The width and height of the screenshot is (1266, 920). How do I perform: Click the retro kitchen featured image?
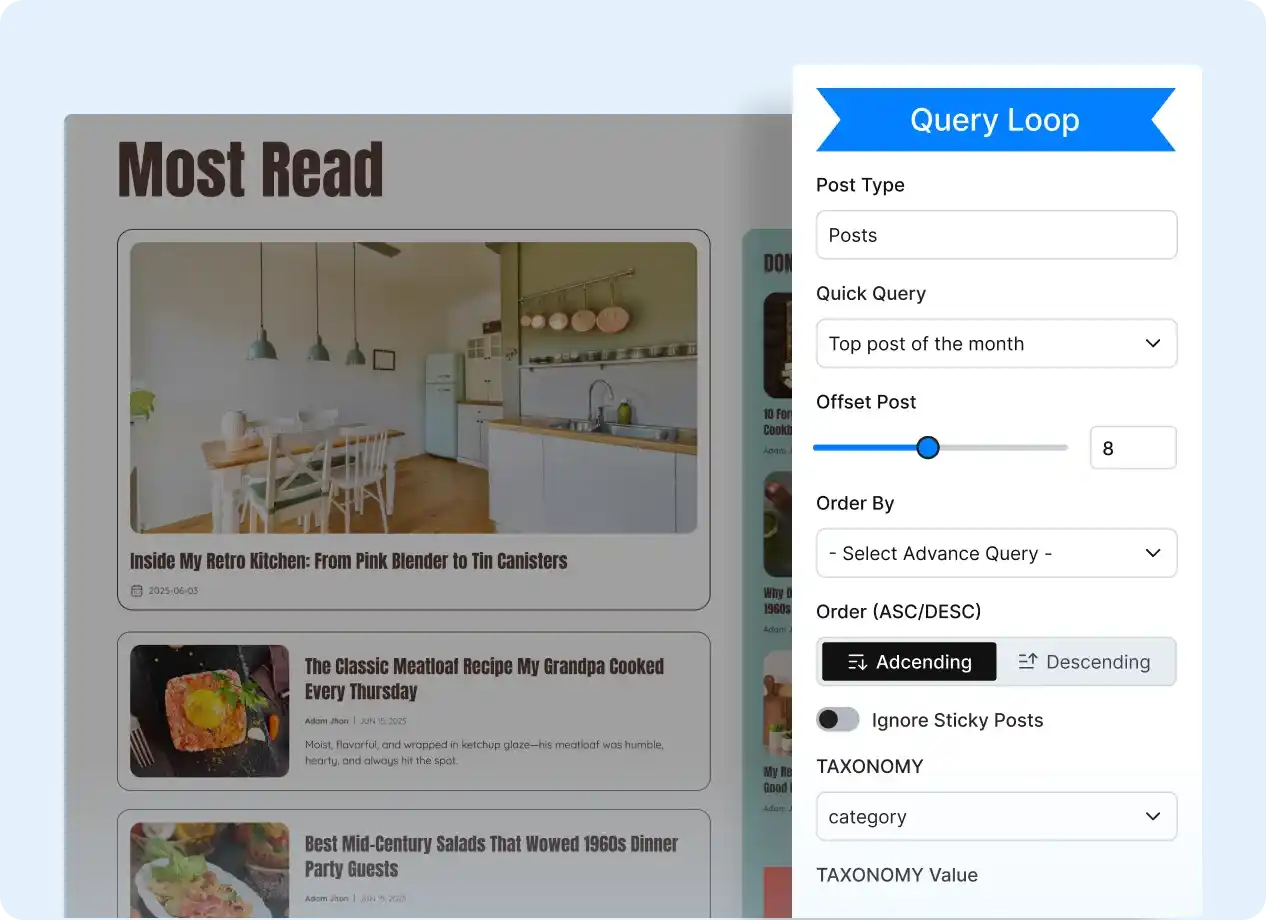[x=413, y=387]
